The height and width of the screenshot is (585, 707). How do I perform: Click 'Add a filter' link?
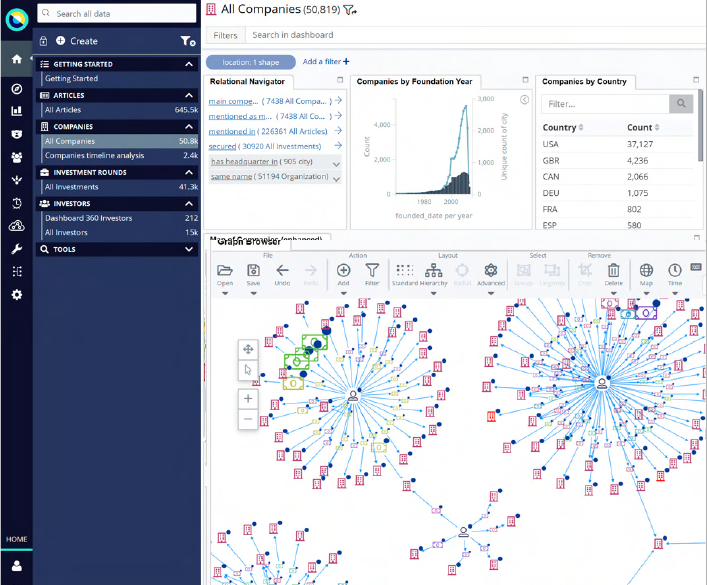326,61
